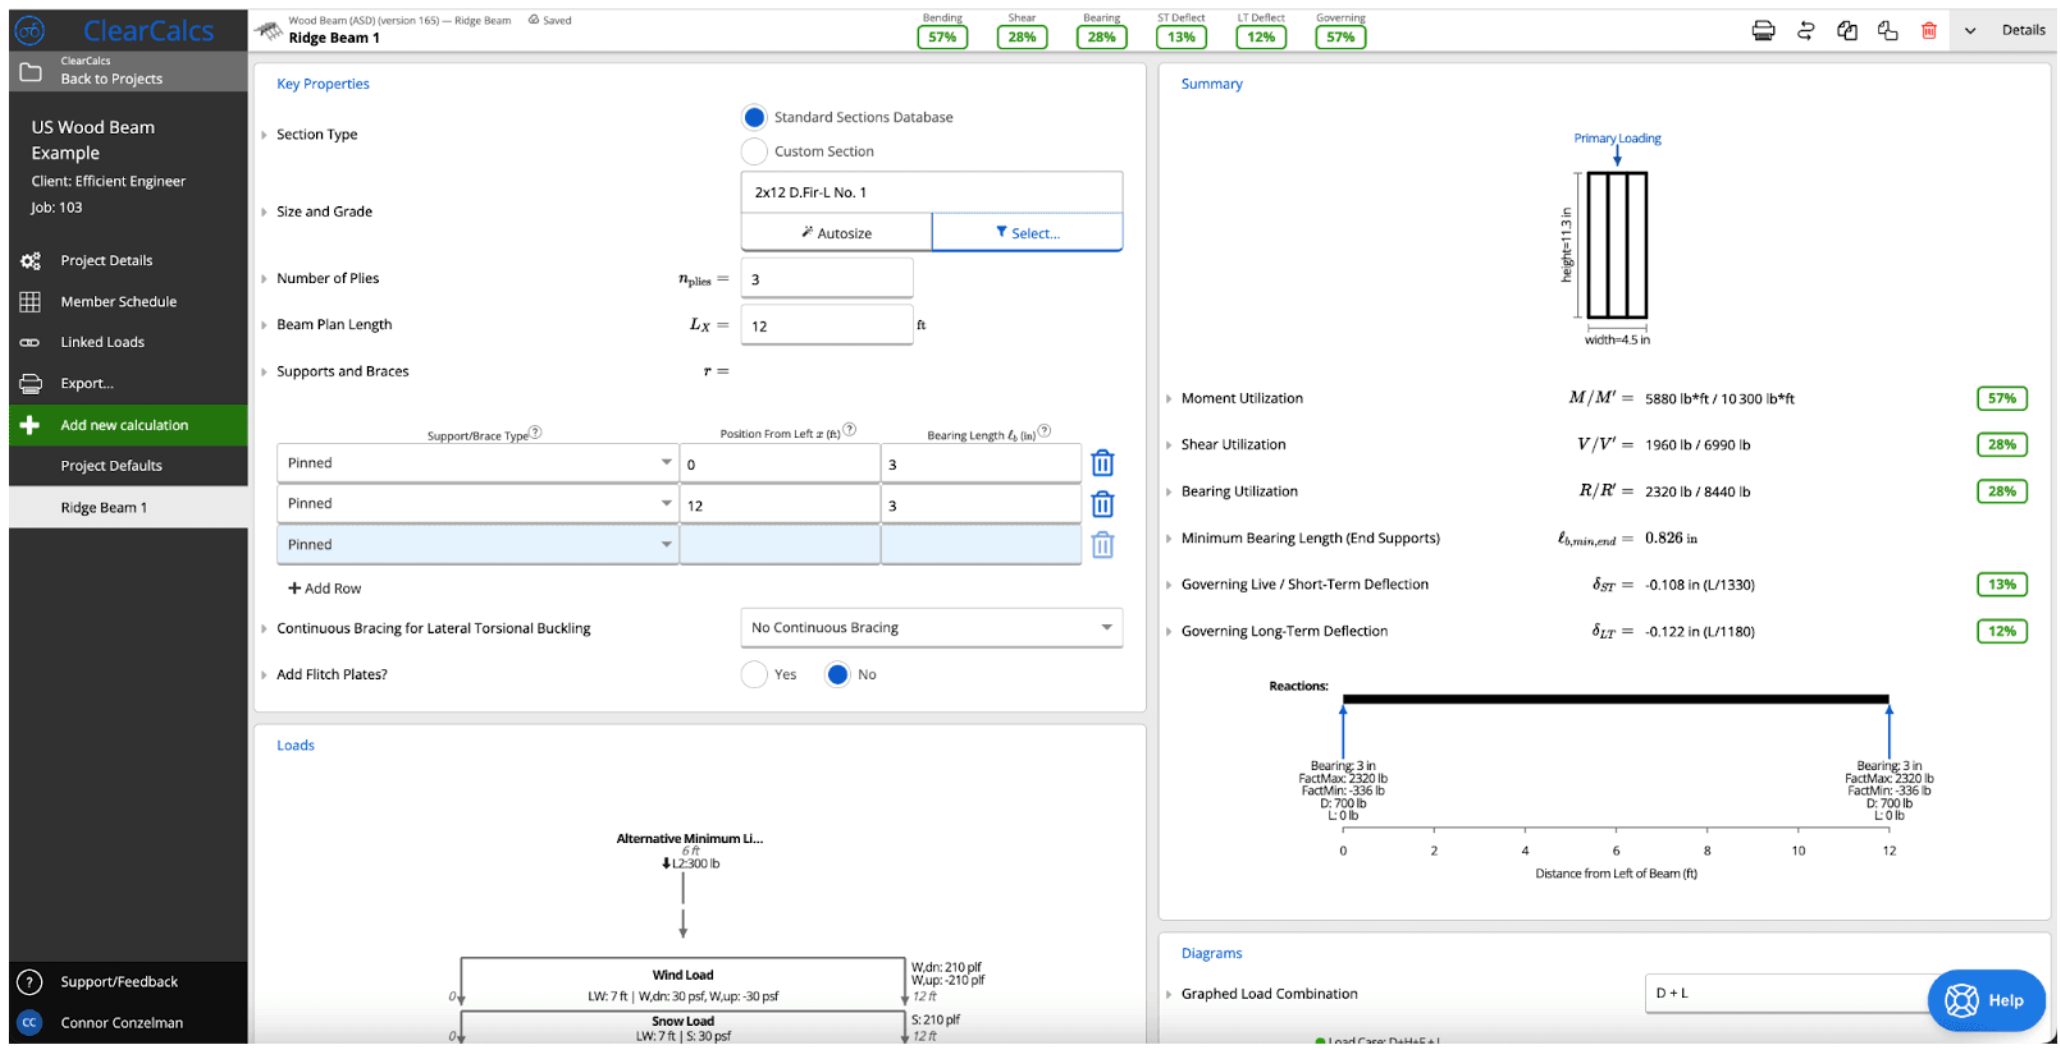This screenshot has width=2060, height=1050.
Task: Click the Select... section button
Action: [x=1027, y=233]
